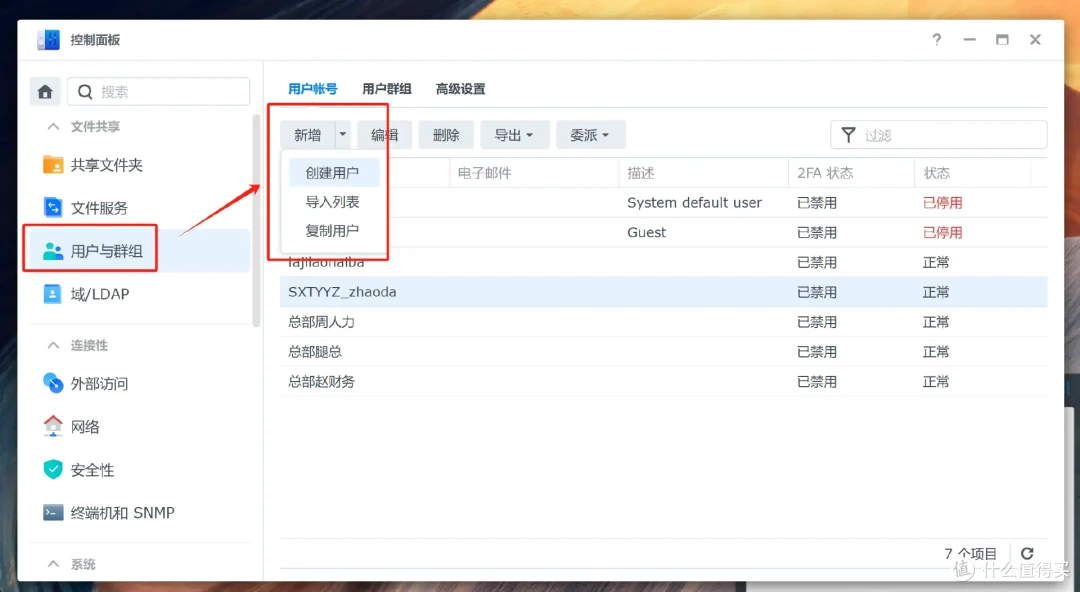Viewport: 1080px width, 592px height.
Task: Choose 导入列表 from the menu
Action: pos(333,202)
